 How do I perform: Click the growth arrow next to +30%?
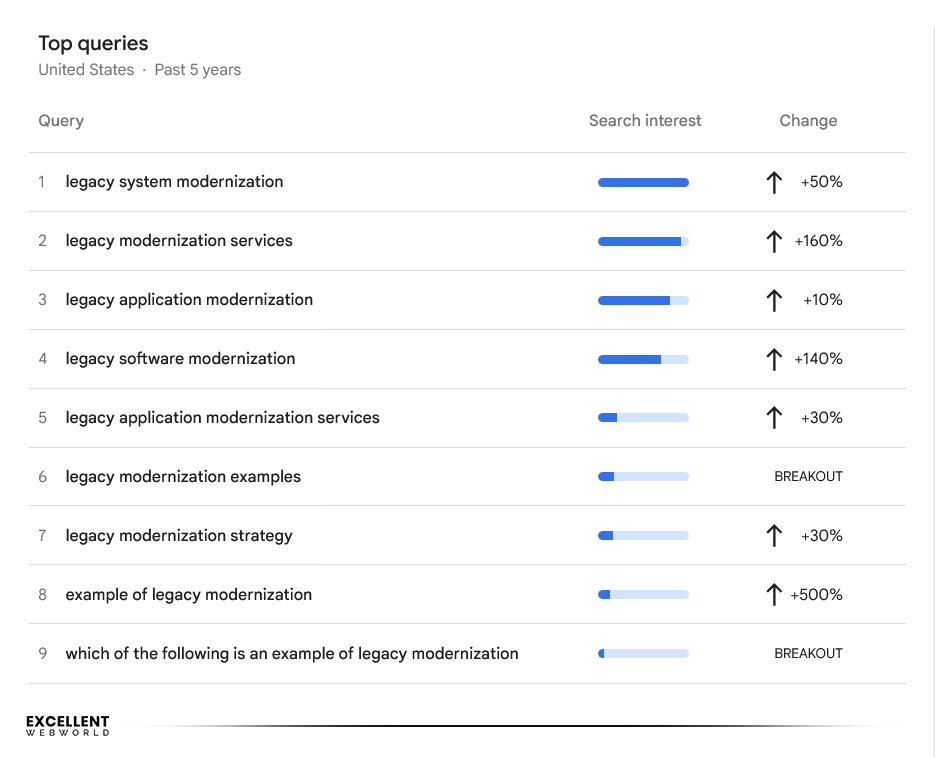(x=774, y=418)
